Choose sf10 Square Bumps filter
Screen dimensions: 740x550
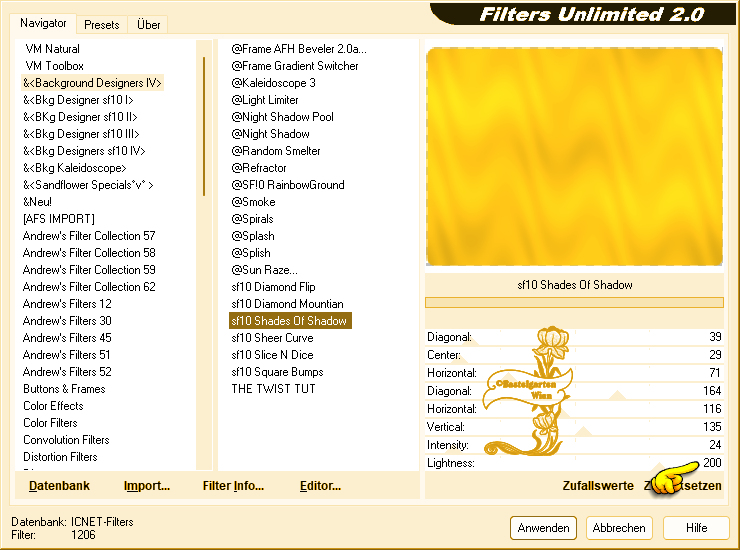click(278, 372)
